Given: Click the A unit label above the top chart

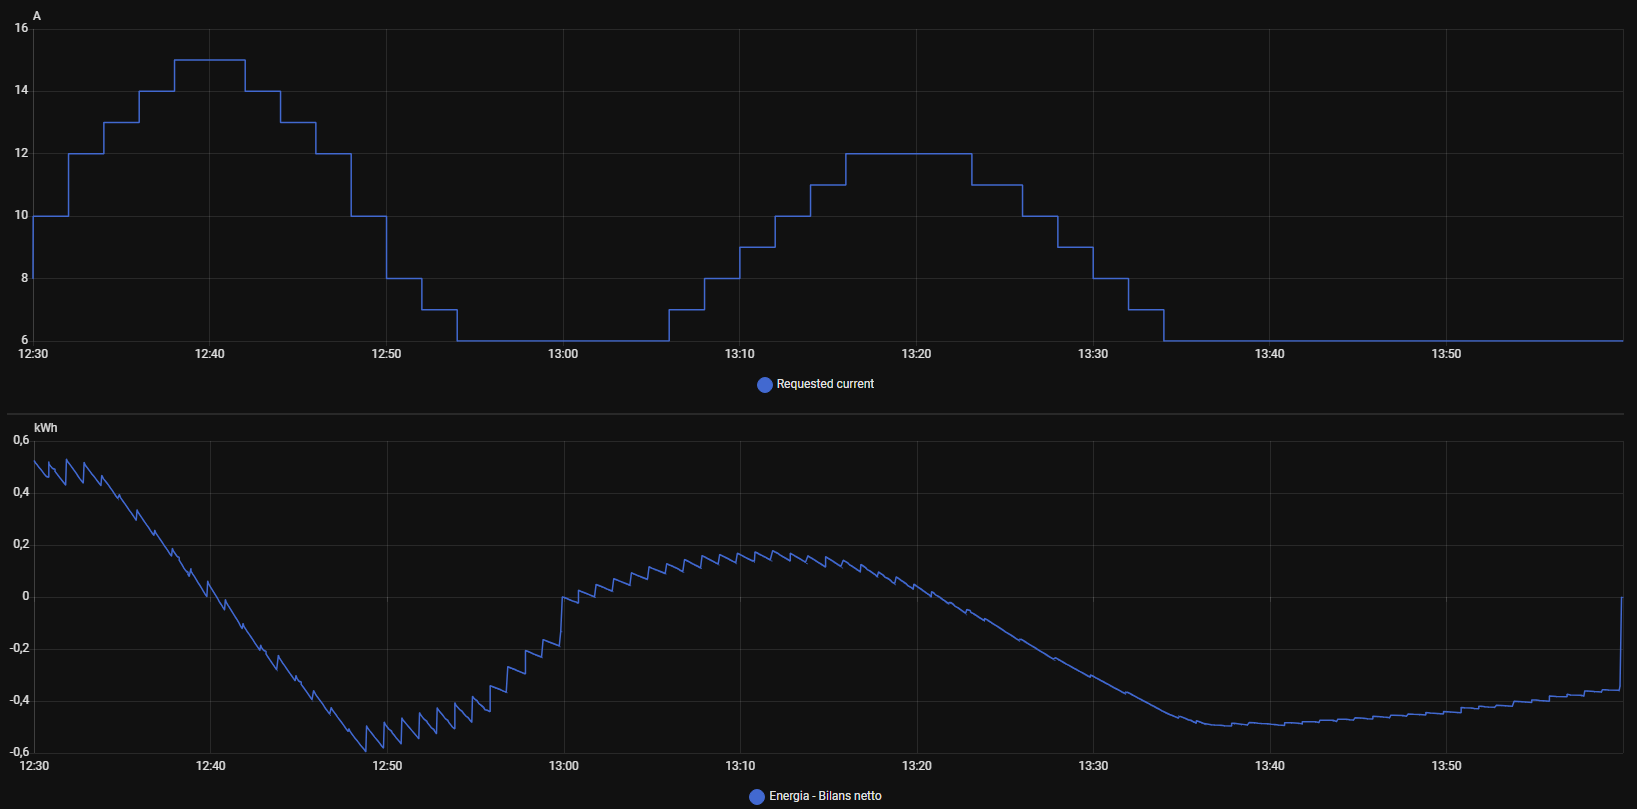Looking at the screenshot, I should pyautogui.click(x=37, y=16).
